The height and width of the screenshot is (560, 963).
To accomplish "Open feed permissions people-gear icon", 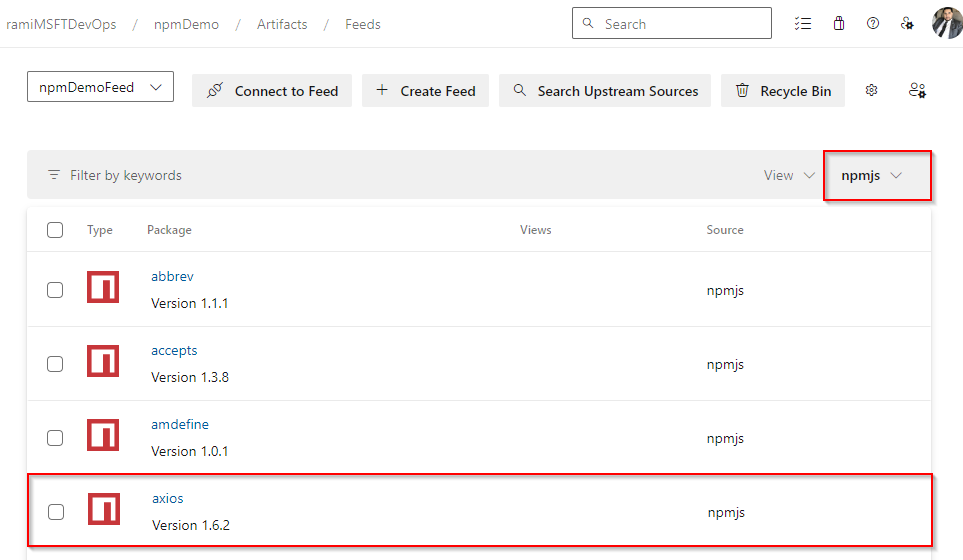I will tap(917, 90).
